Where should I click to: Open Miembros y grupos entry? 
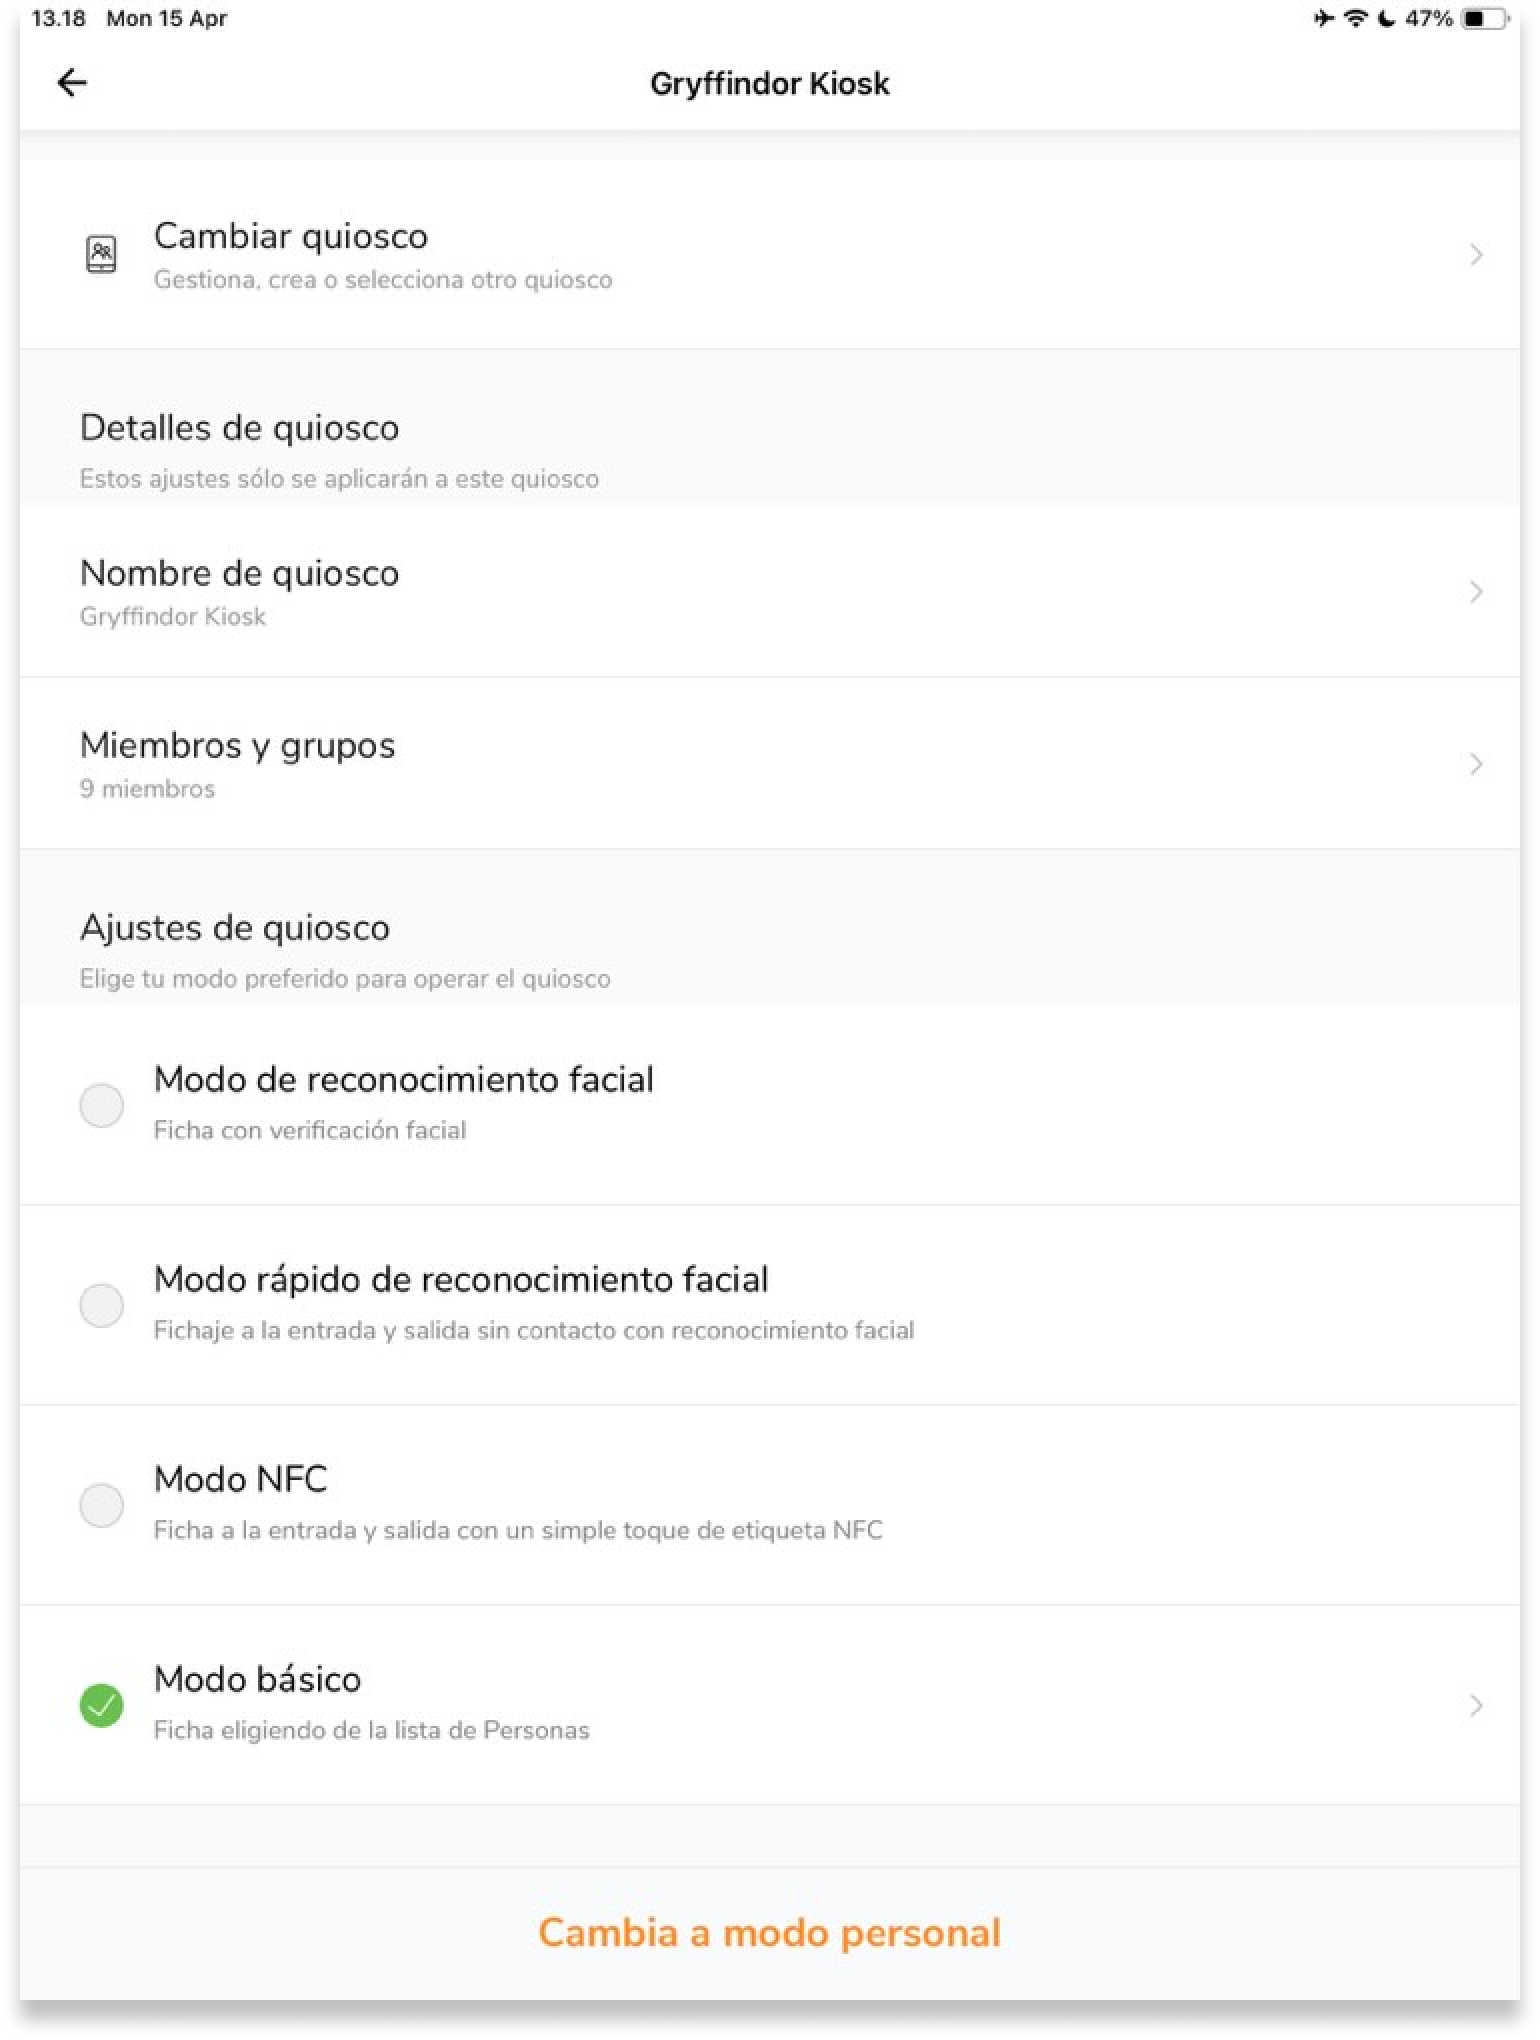[237, 746]
